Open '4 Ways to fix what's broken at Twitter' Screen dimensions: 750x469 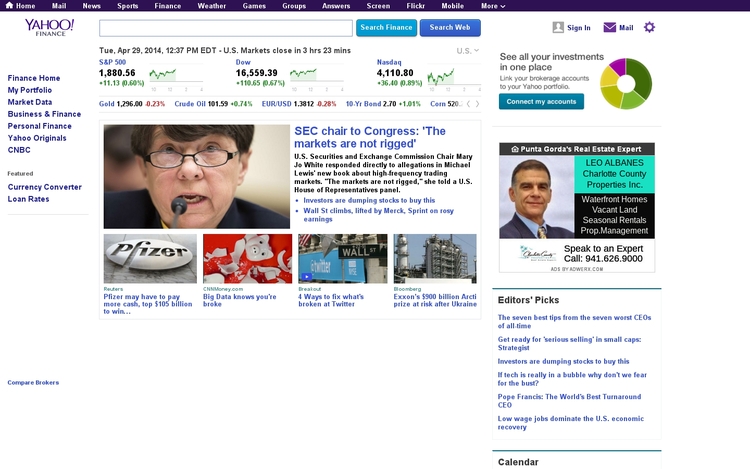point(331,300)
